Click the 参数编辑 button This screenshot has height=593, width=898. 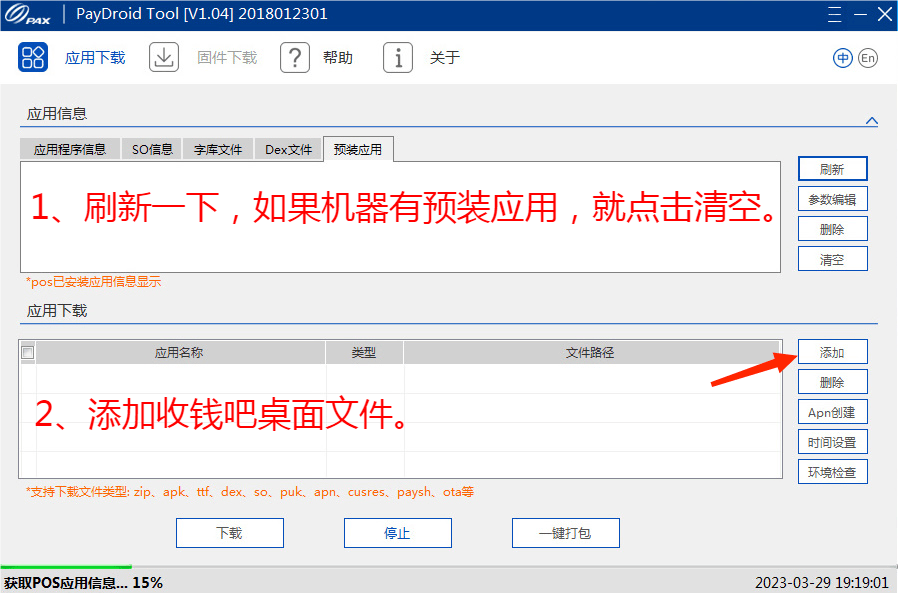(833, 199)
